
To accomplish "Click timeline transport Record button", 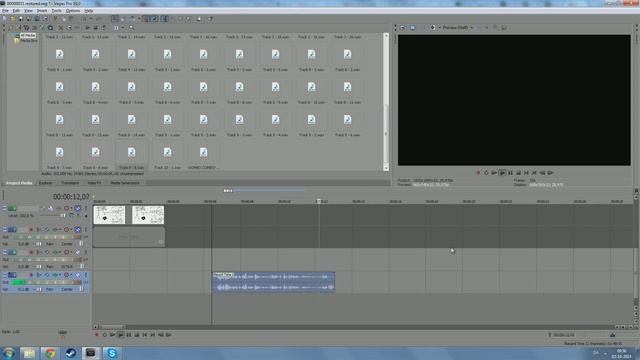I will [x=97, y=335].
